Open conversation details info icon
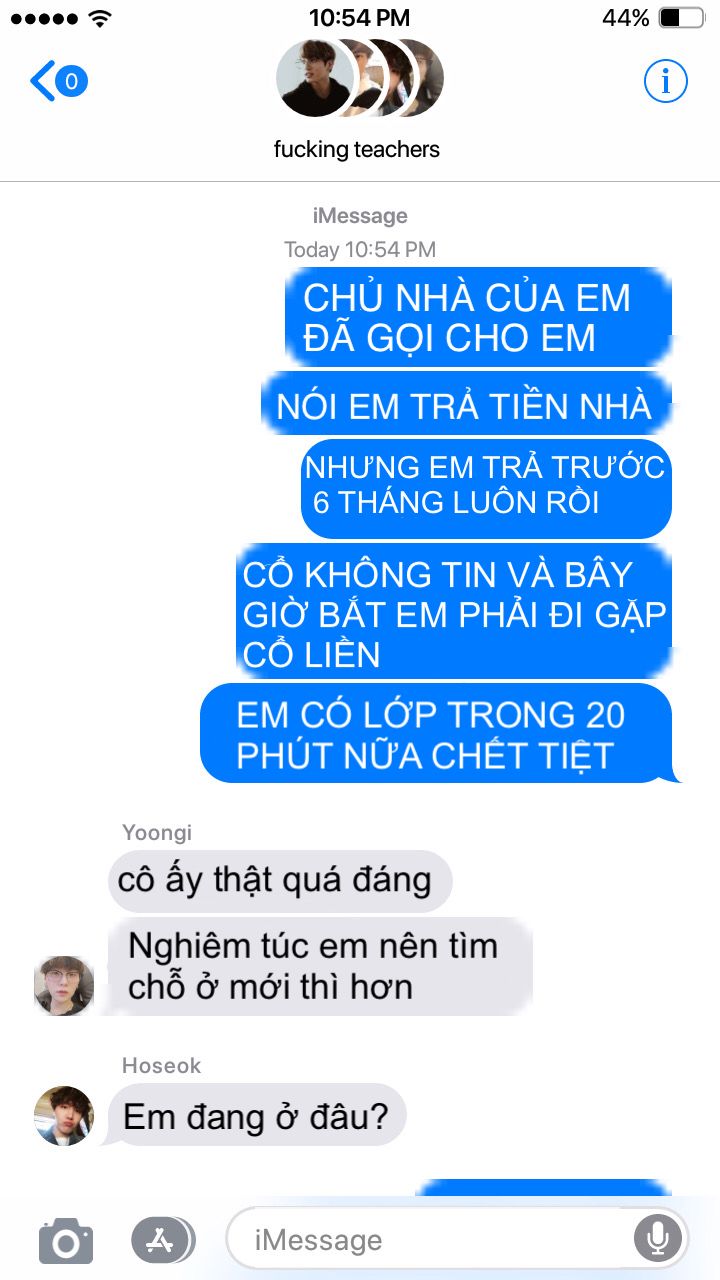720x1280 pixels. [x=665, y=81]
